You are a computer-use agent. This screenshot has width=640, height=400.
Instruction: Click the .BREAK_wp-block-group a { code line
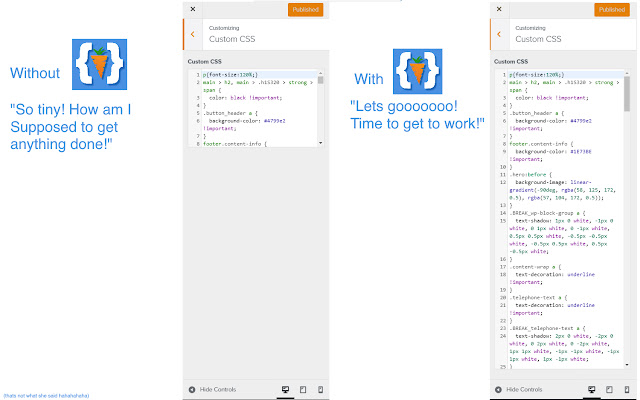(547, 213)
